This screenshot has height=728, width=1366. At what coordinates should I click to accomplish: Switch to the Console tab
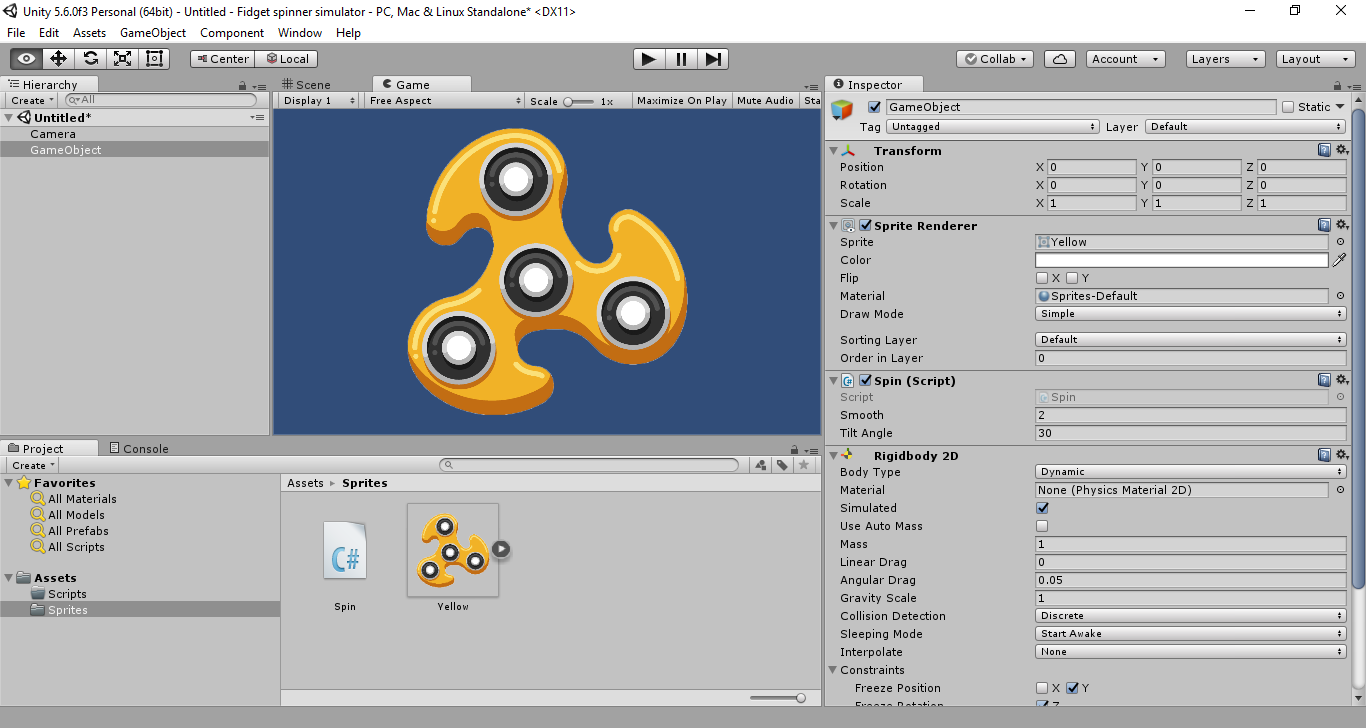tap(139, 449)
